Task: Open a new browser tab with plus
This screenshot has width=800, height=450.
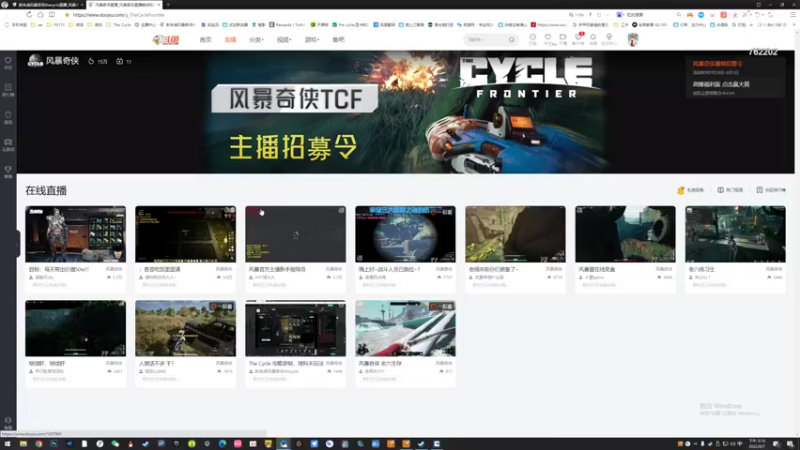Action: (x=168, y=5)
